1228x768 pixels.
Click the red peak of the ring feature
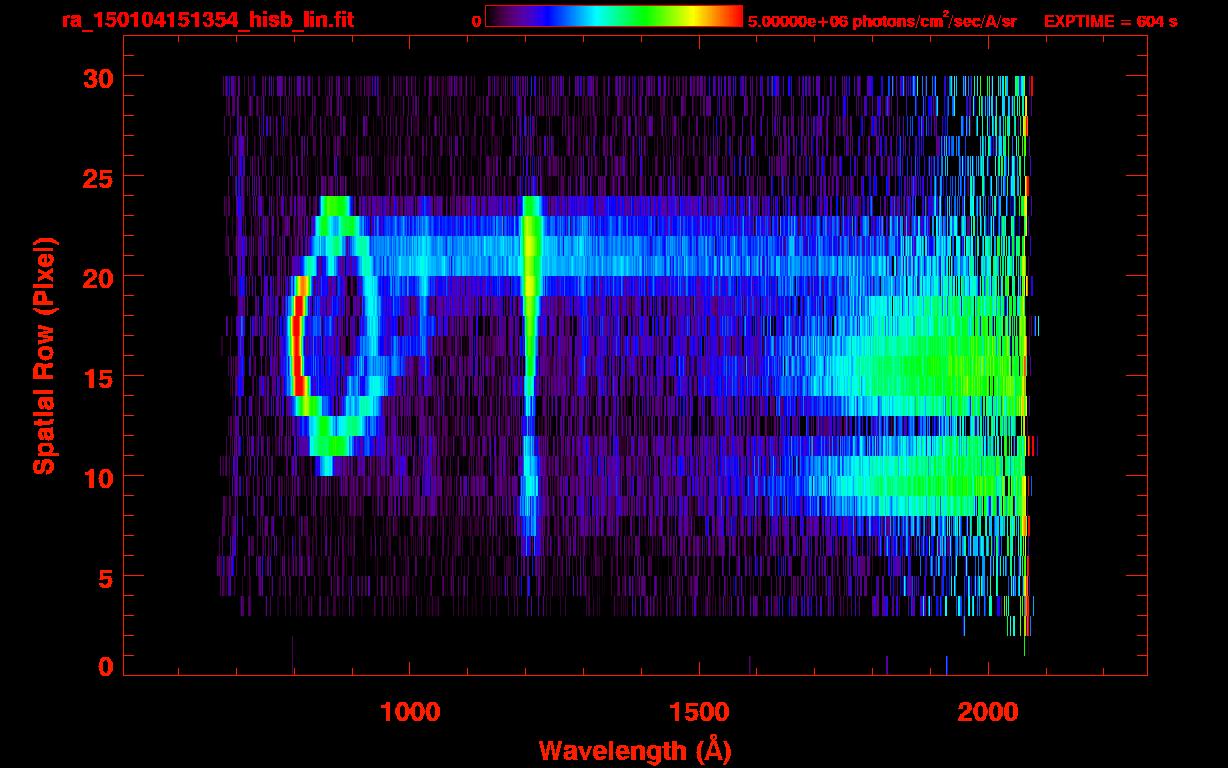point(297,346)
